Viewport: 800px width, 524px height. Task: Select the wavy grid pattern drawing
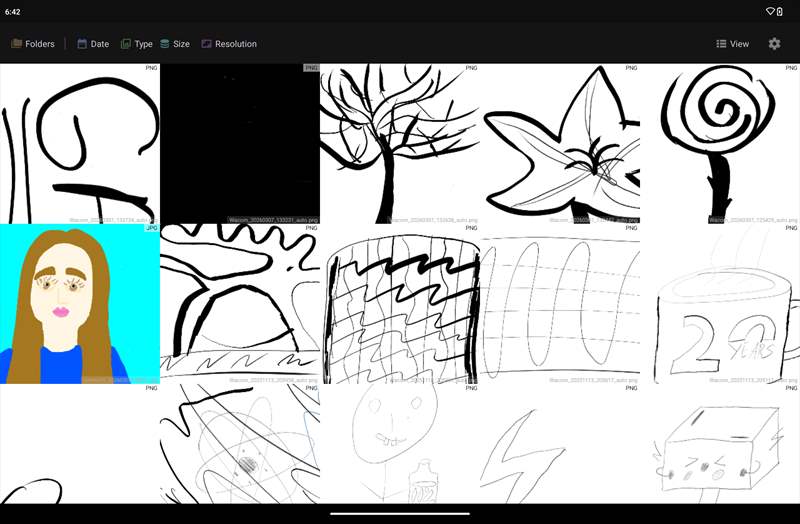(400, 304)
